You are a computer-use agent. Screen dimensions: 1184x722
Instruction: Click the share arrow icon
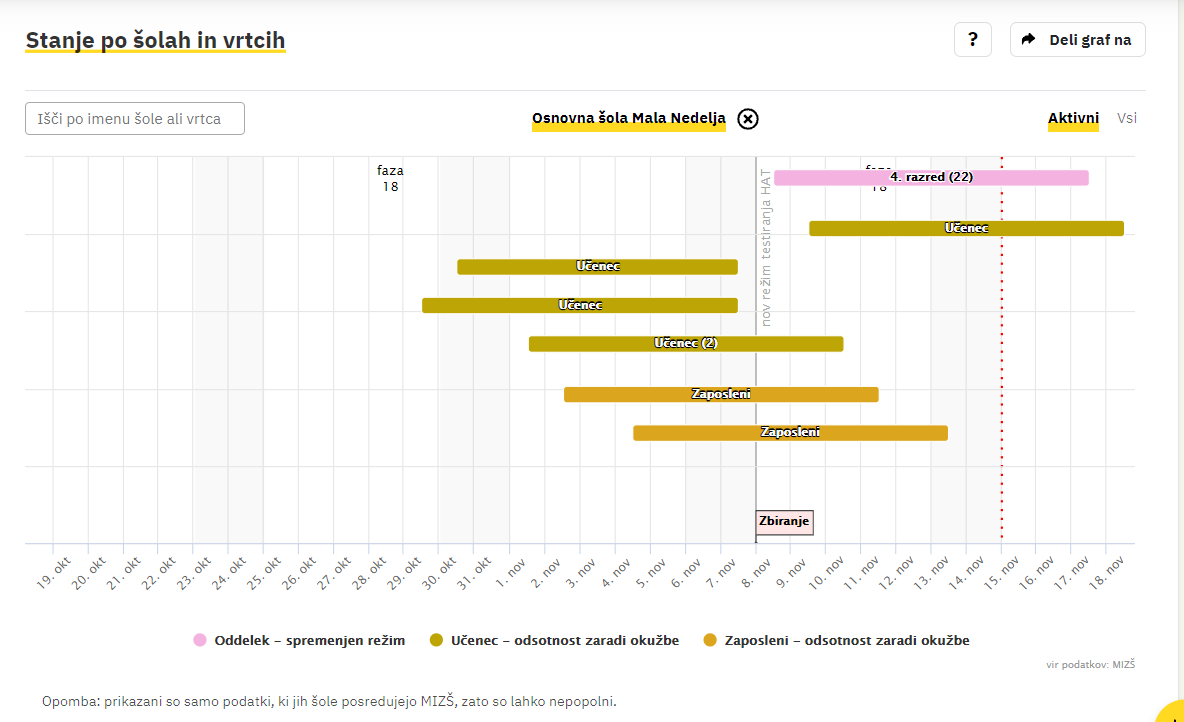pos(1028,40)
